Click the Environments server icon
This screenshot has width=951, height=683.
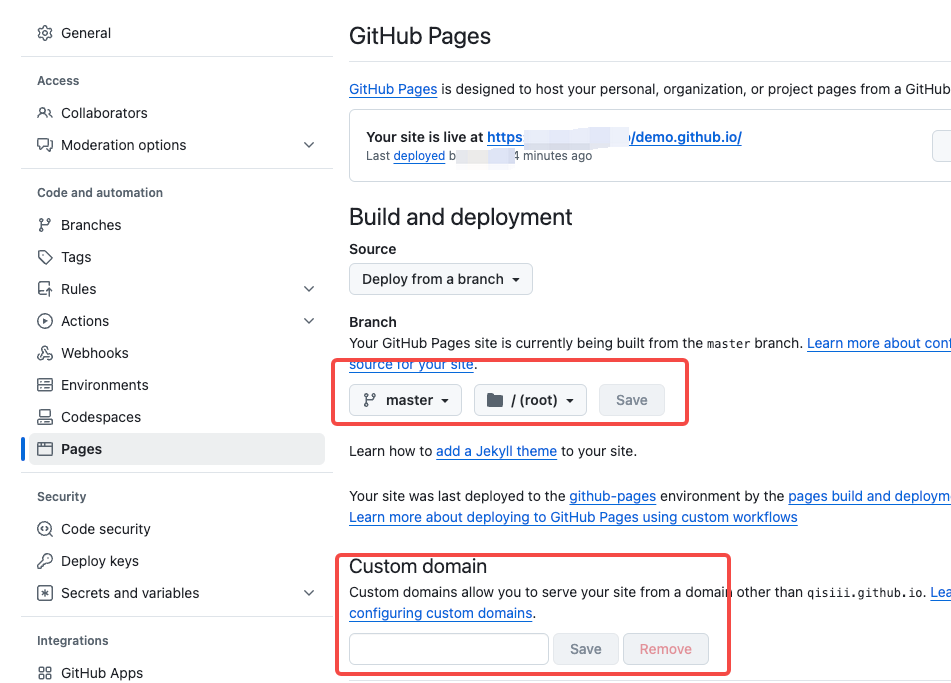(45, 385)
